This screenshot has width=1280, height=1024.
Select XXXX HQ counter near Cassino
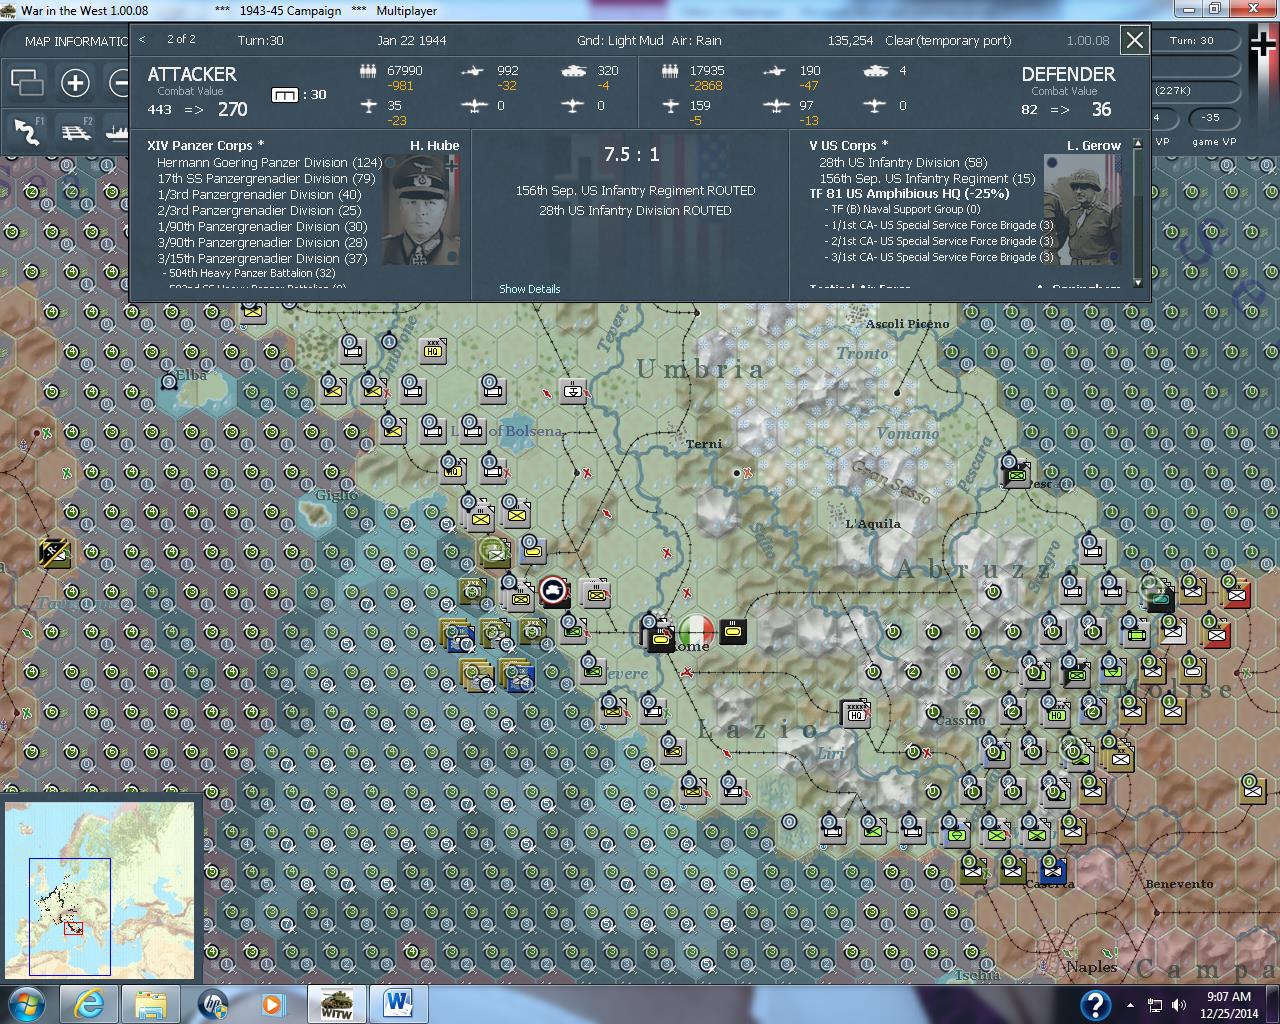point(856,712)
